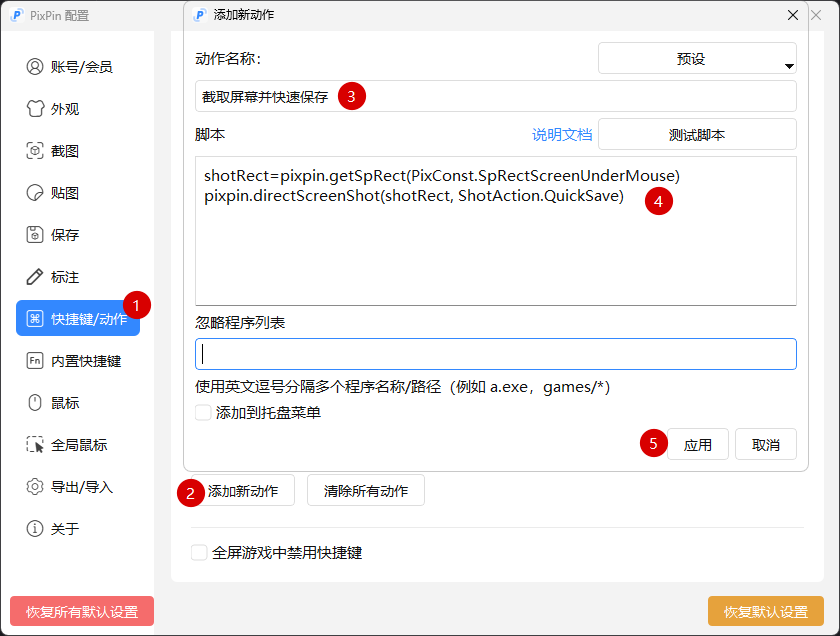Viewport: 840px width, 636px height.
Task: Click the annotation (标注) pencil icon
Action: [35, 277]
